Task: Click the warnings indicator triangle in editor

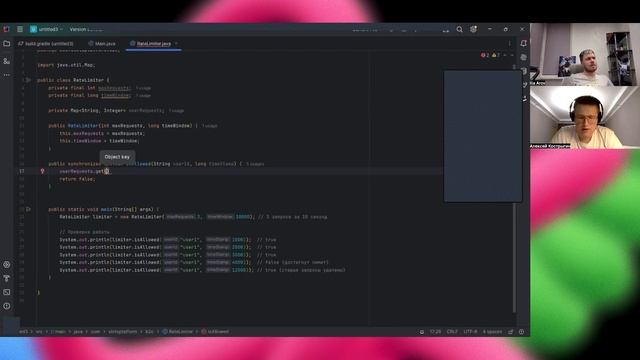Action: 496,55
